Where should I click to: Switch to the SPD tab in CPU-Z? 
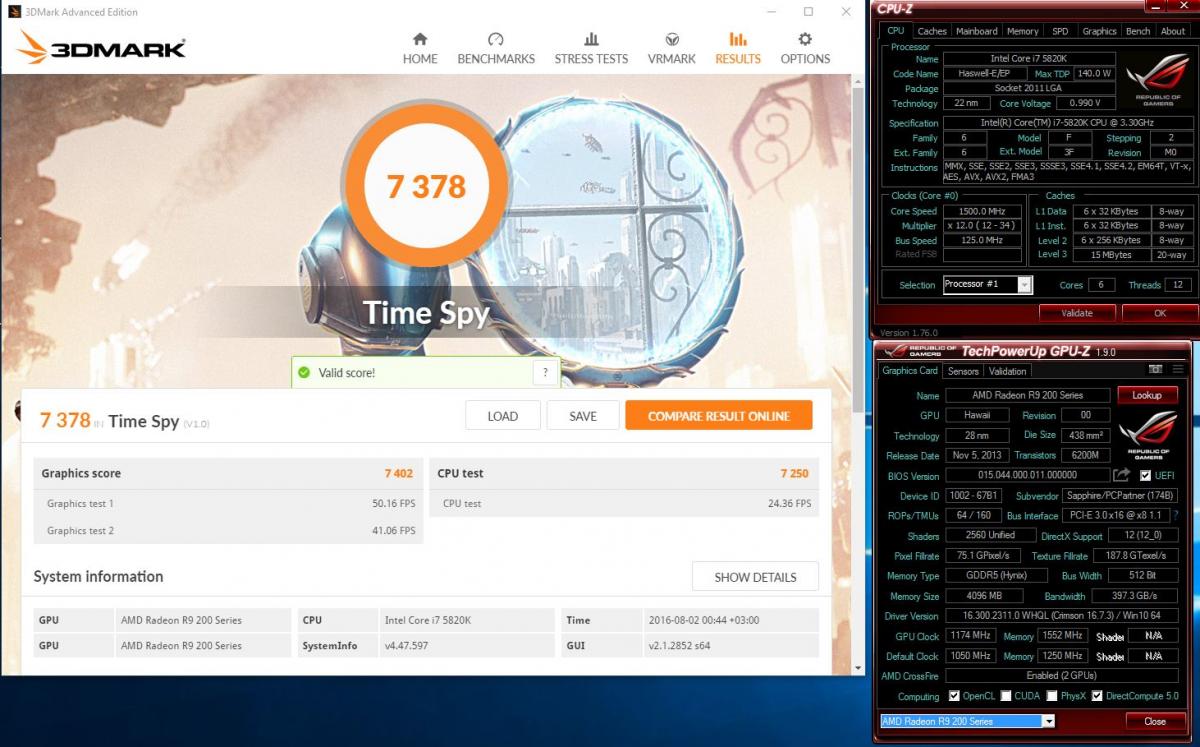pyautogui.click(x=1060, y=31)
